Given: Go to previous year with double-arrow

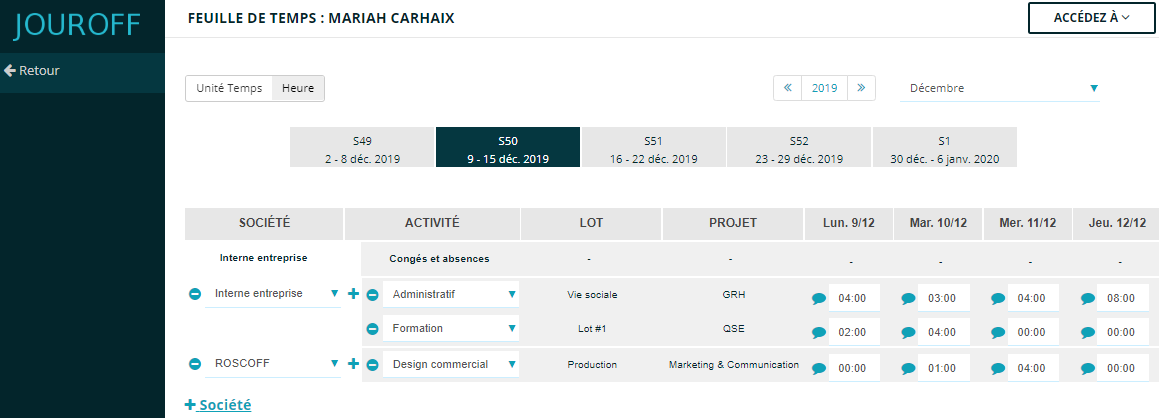Looking at the screenshot, I should coord(788,88).
